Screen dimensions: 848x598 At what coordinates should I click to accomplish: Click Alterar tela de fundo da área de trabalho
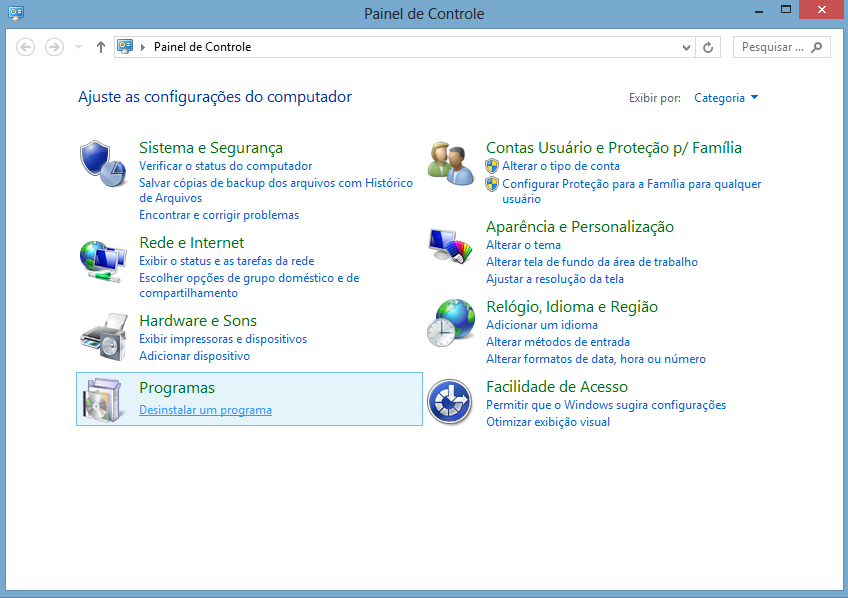coord(592,262)
